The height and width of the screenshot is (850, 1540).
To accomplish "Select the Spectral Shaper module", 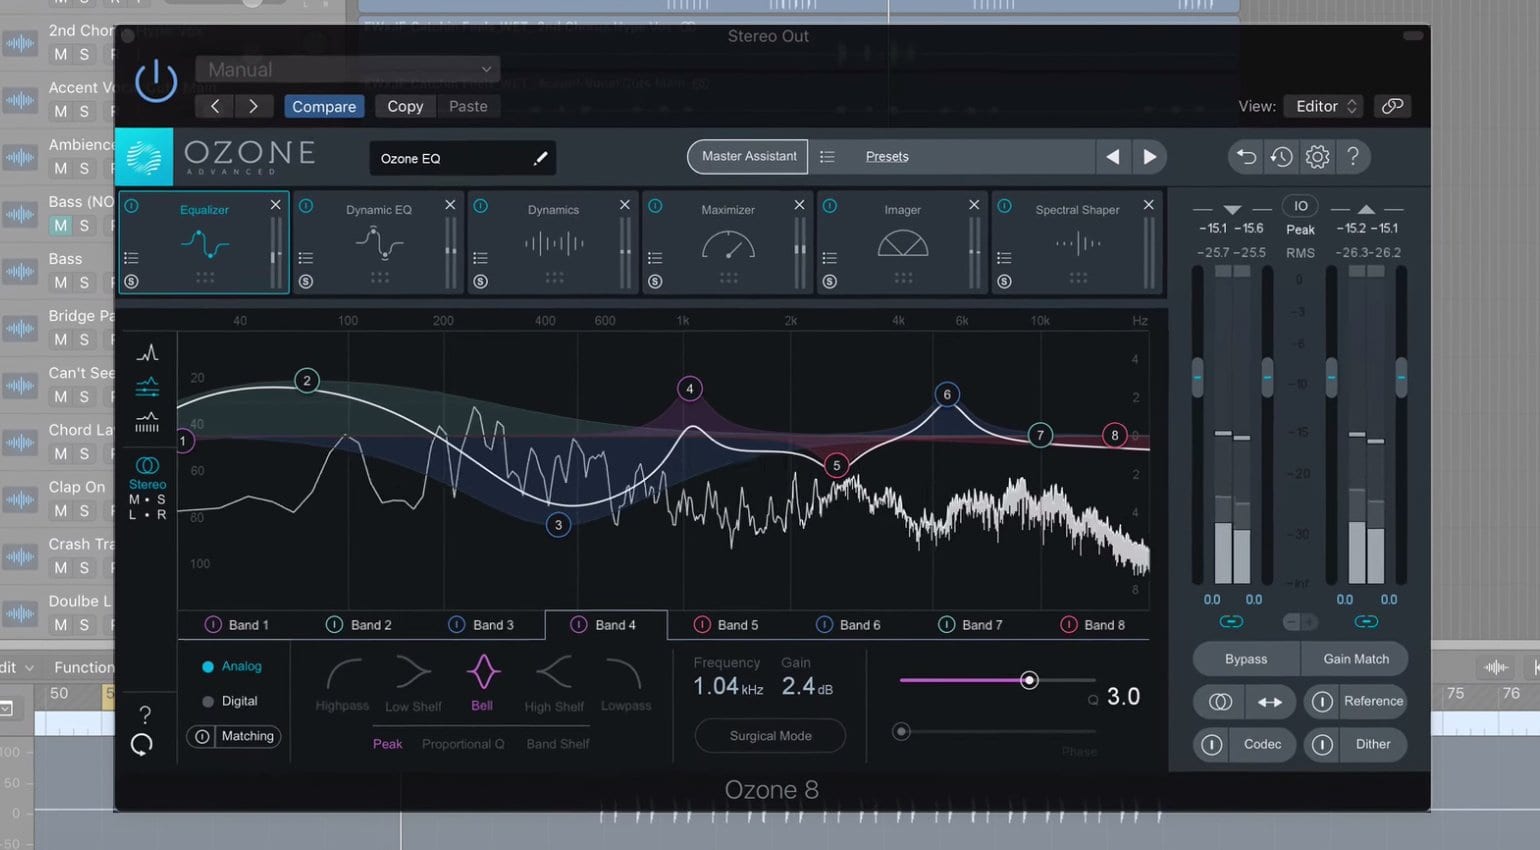I will (x=1077, y=243).
